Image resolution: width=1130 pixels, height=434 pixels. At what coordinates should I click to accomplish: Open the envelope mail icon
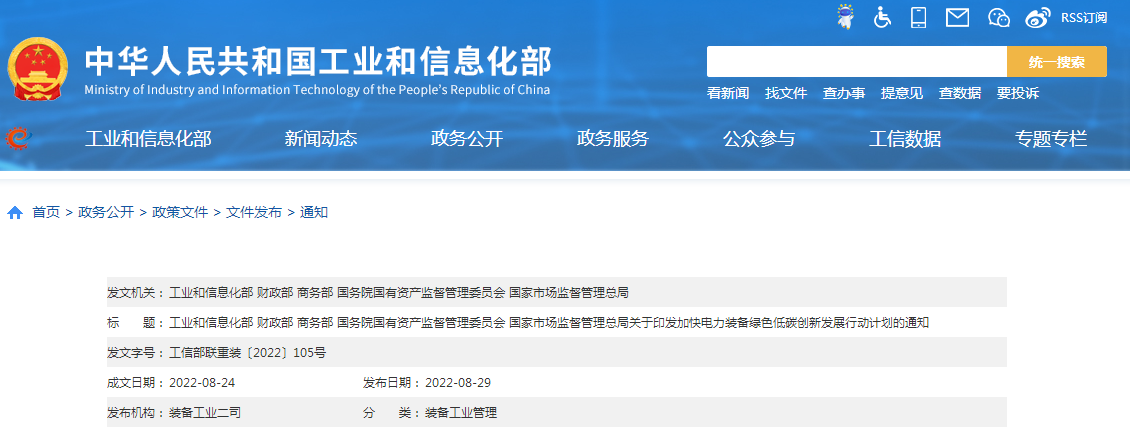point(957,17)
